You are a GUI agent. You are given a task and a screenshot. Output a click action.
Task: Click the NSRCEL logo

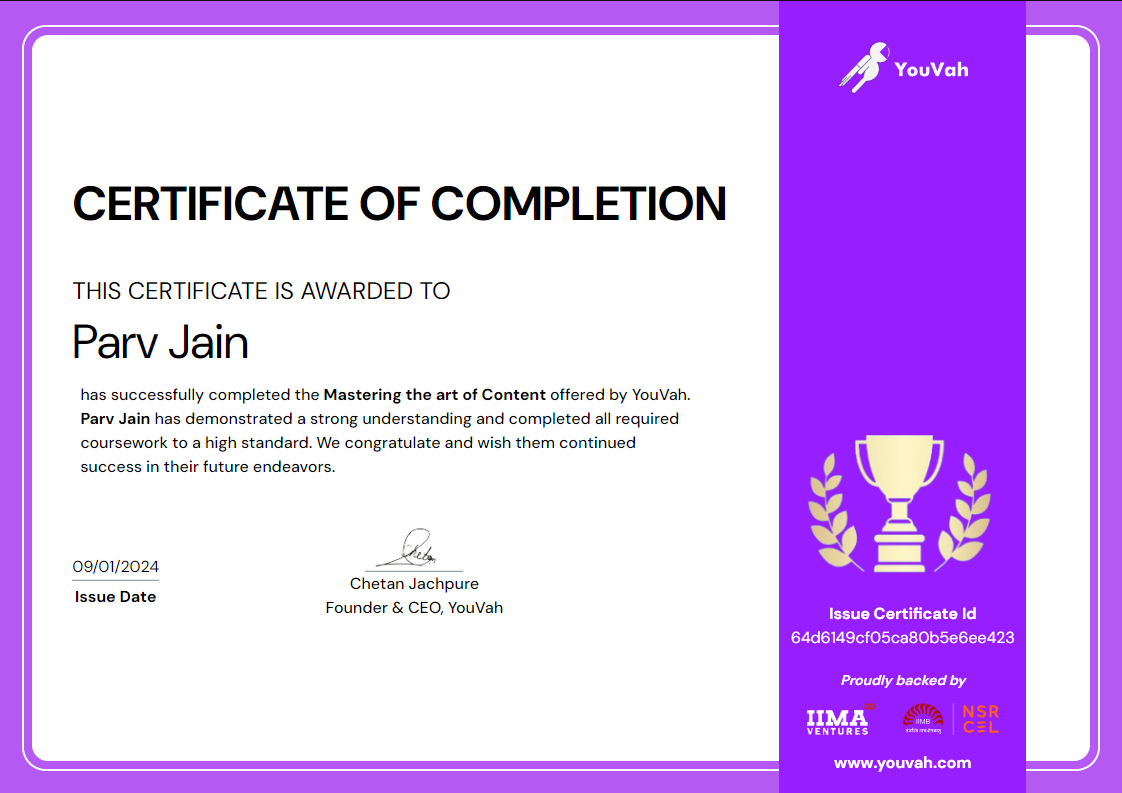point(980,719)
